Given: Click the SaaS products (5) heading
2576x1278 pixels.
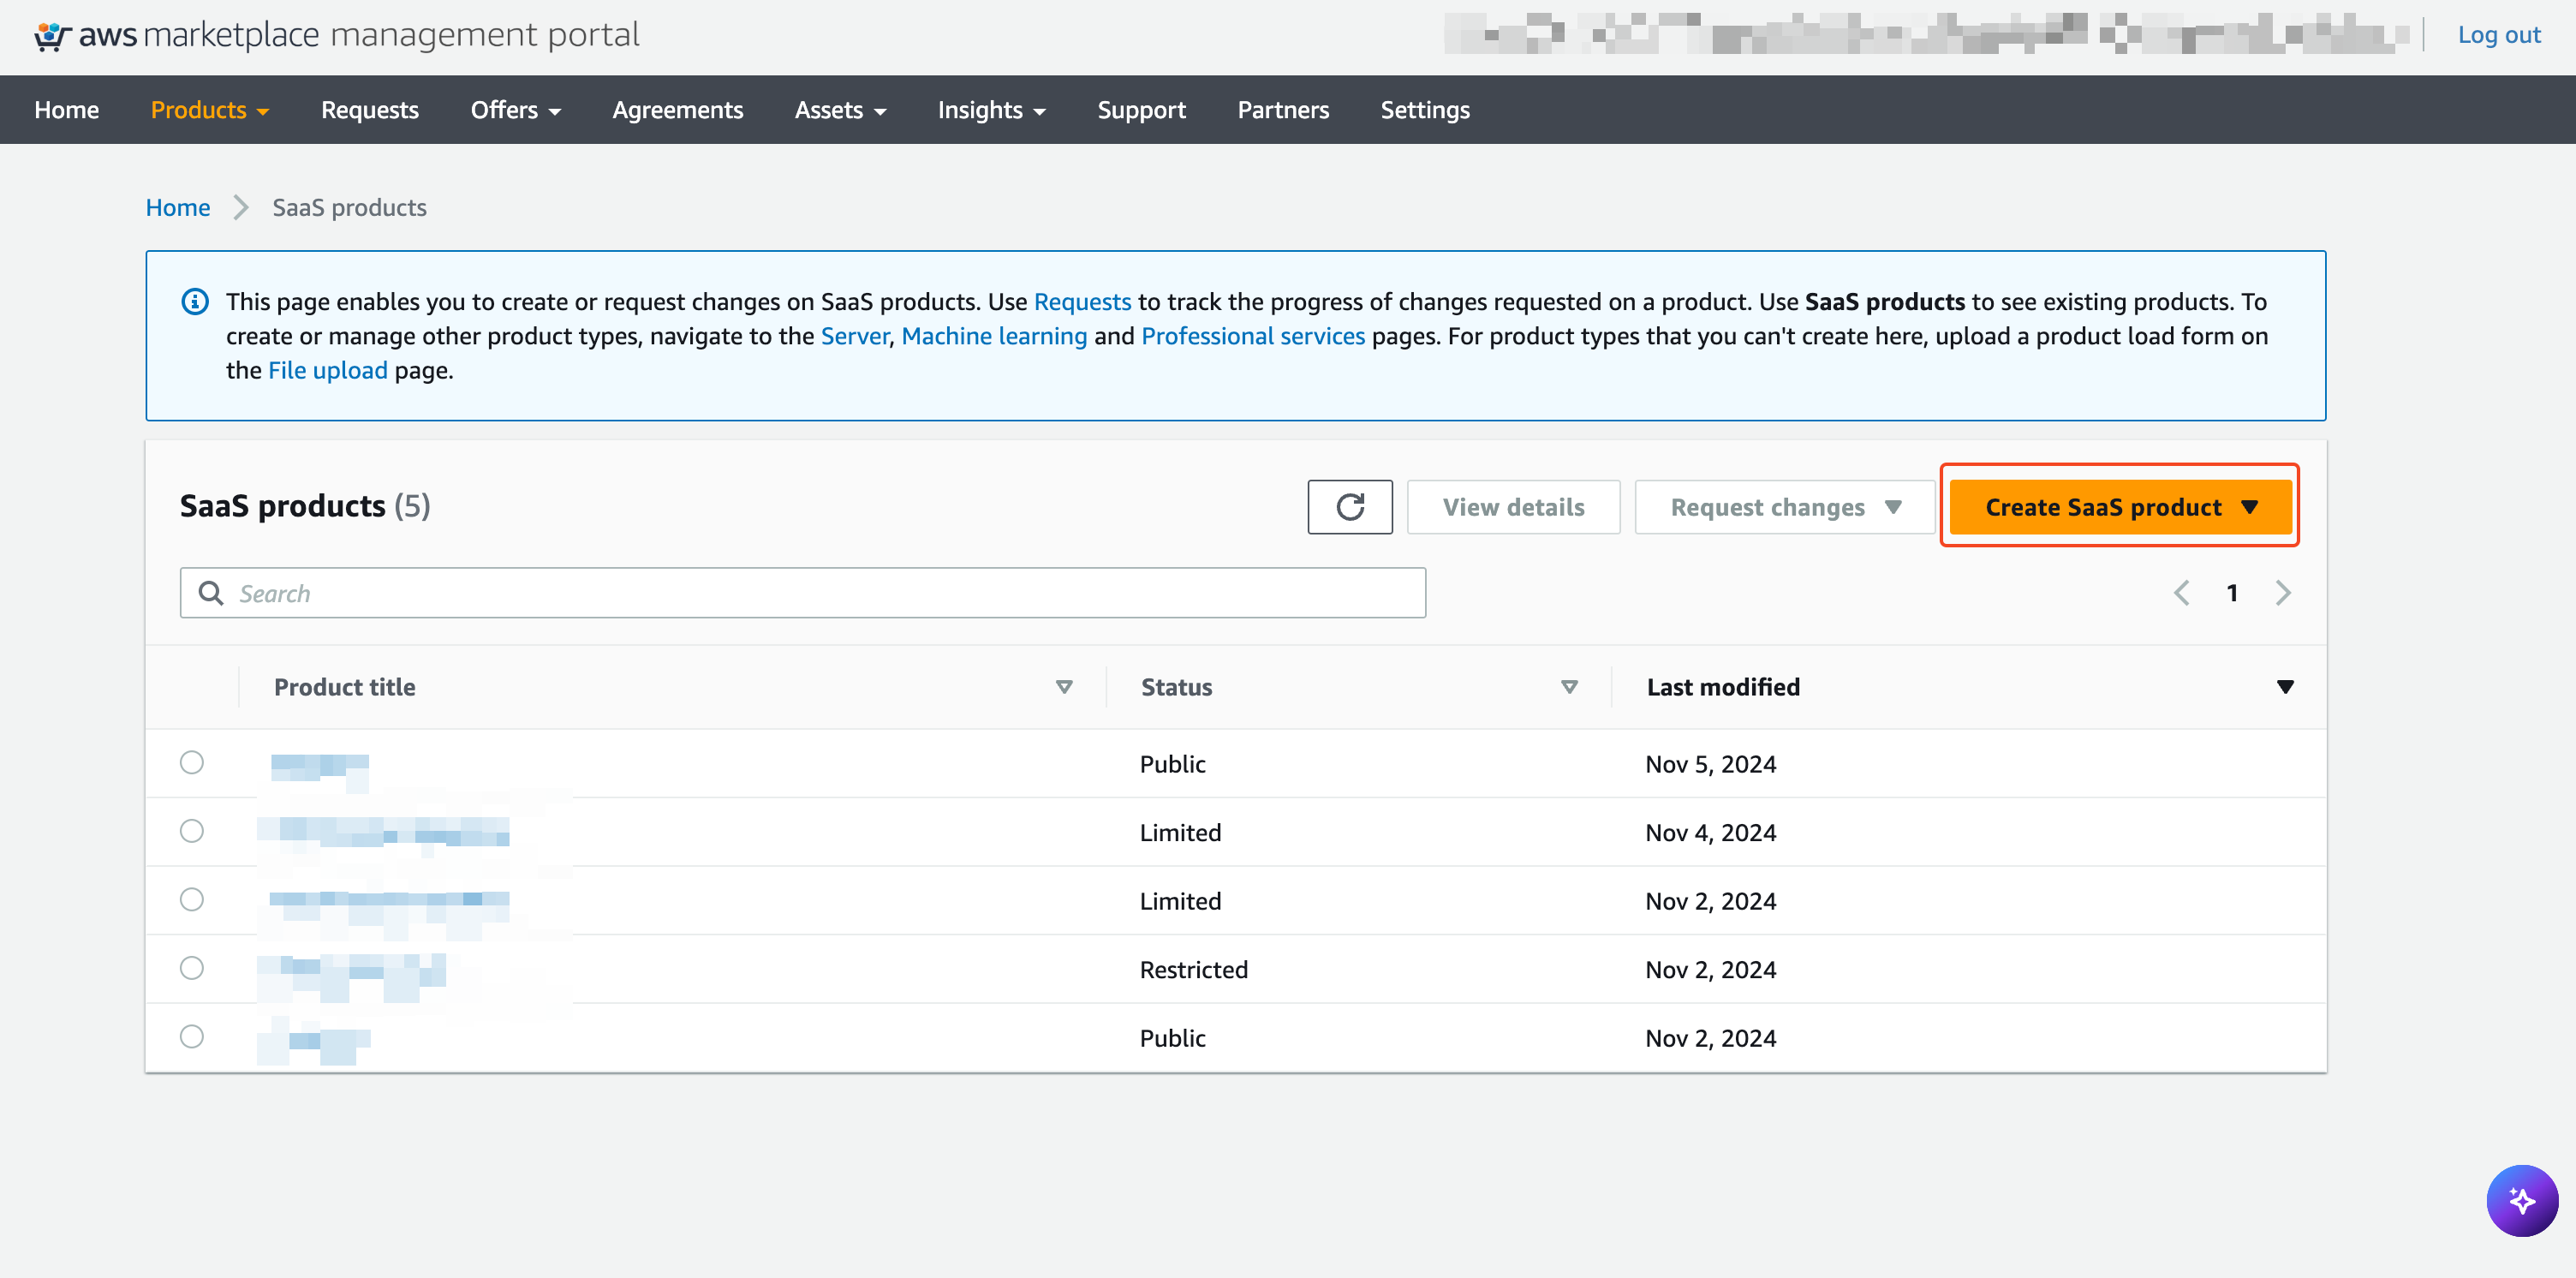Looking at the screenshot, I should coord(305,506).
